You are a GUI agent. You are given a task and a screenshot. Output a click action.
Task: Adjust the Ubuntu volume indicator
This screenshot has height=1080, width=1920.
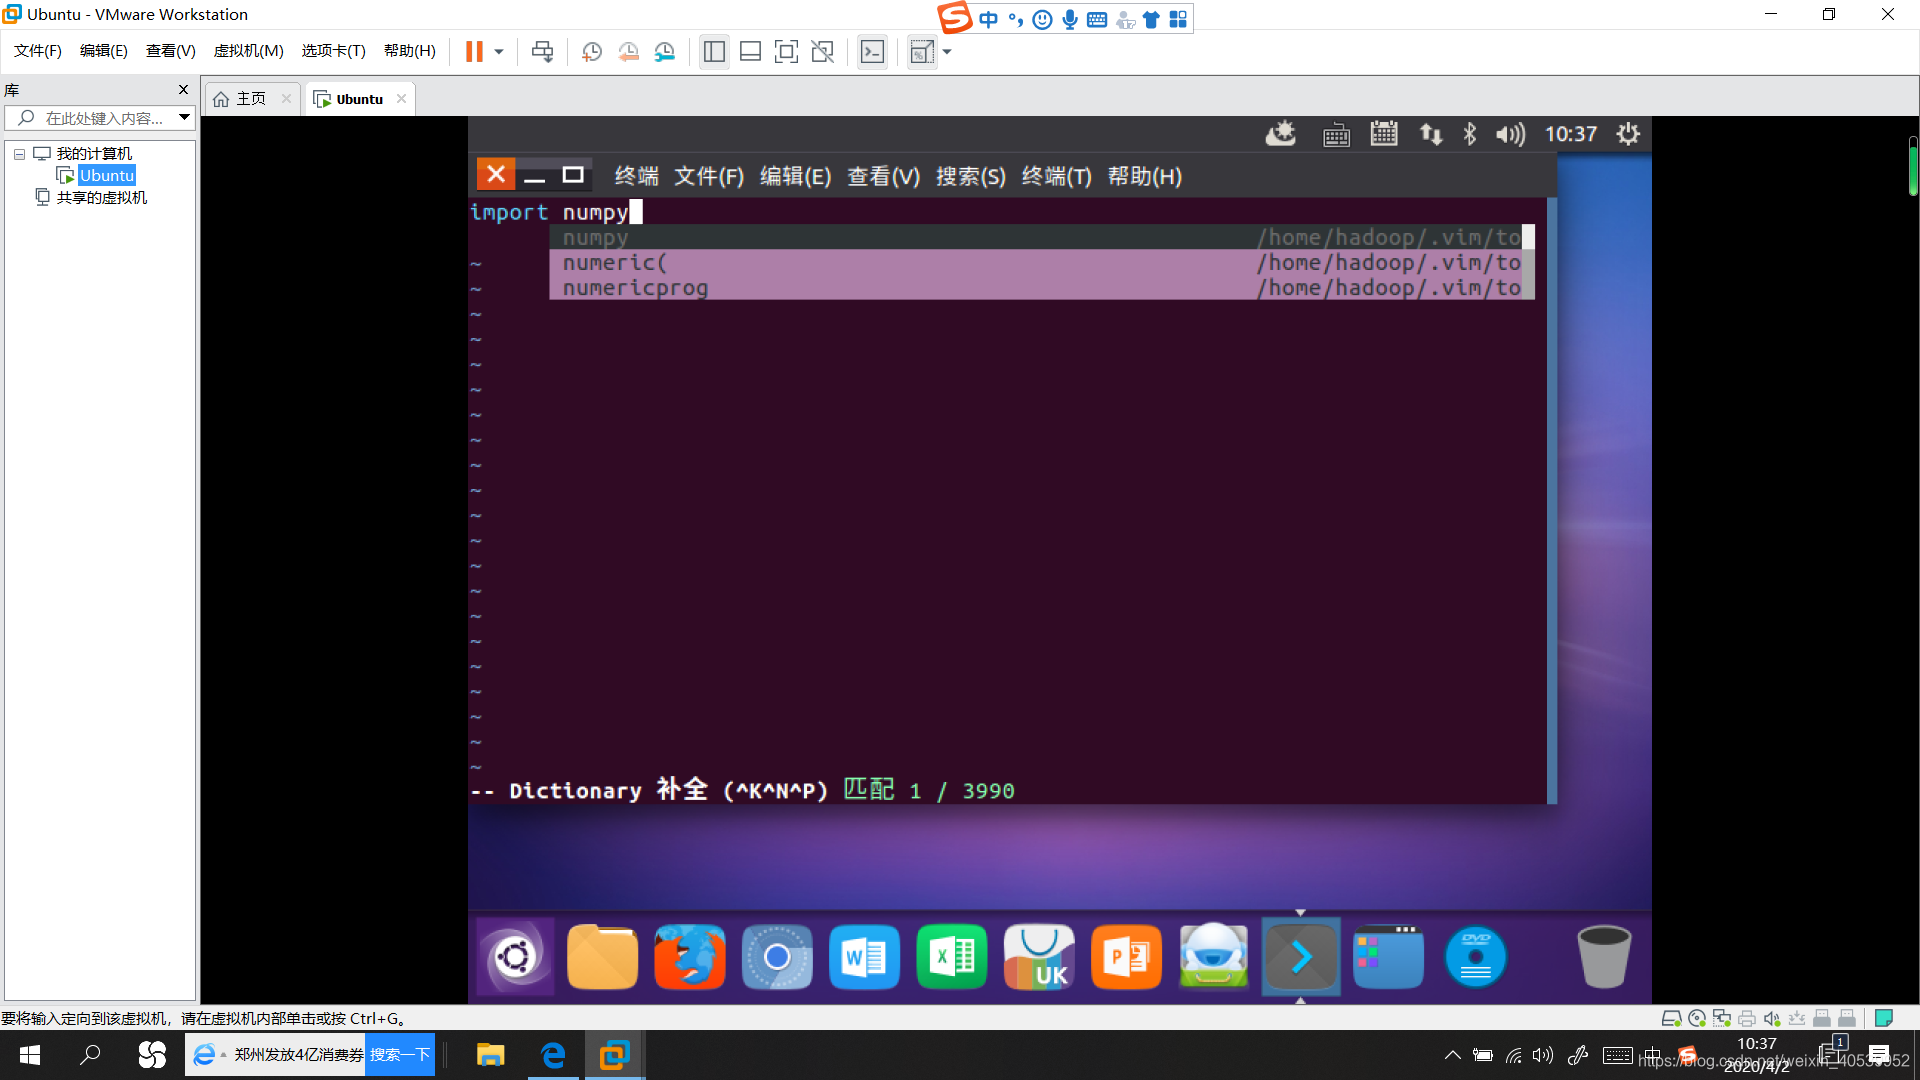tap(1510, 133)
